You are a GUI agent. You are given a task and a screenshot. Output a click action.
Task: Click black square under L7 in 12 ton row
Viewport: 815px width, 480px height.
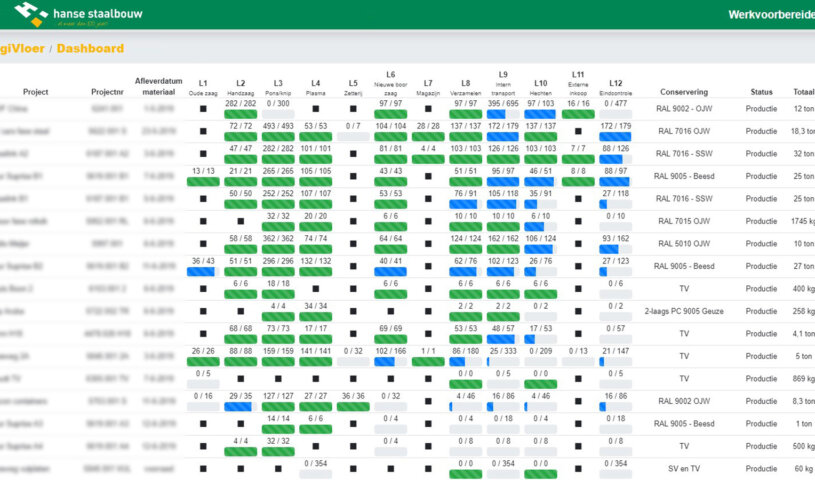pos(428,109)
